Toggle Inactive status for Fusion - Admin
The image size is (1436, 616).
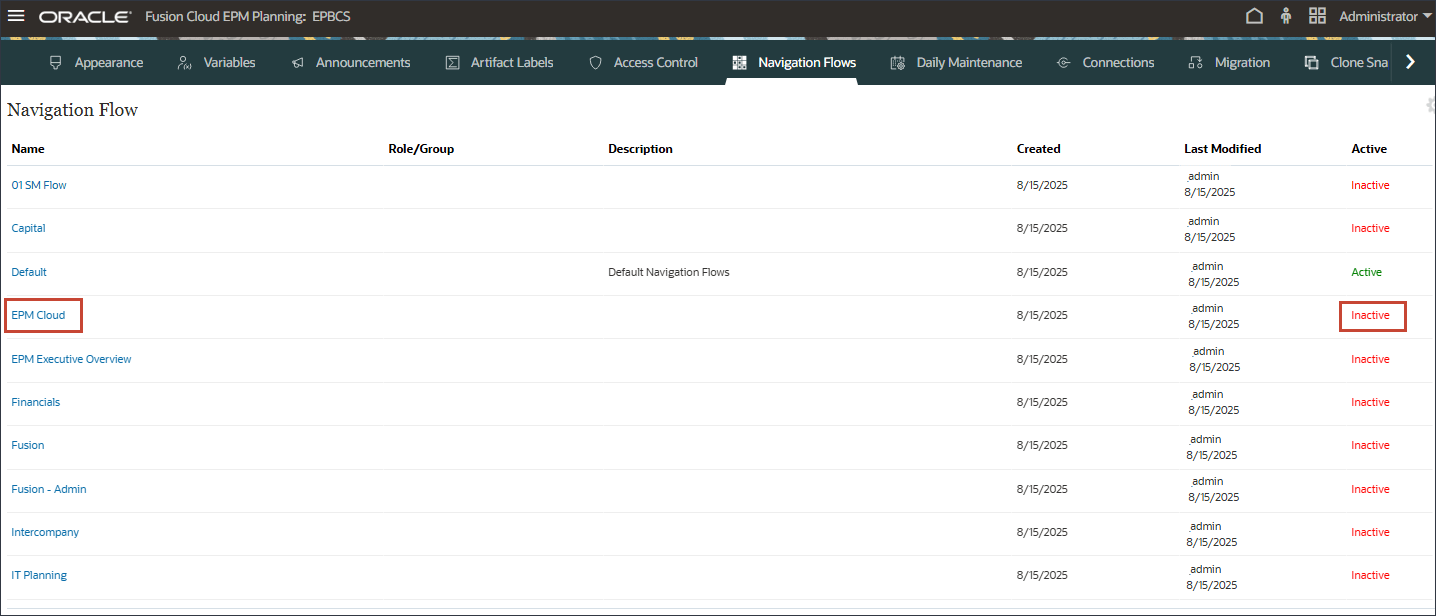1370,489
